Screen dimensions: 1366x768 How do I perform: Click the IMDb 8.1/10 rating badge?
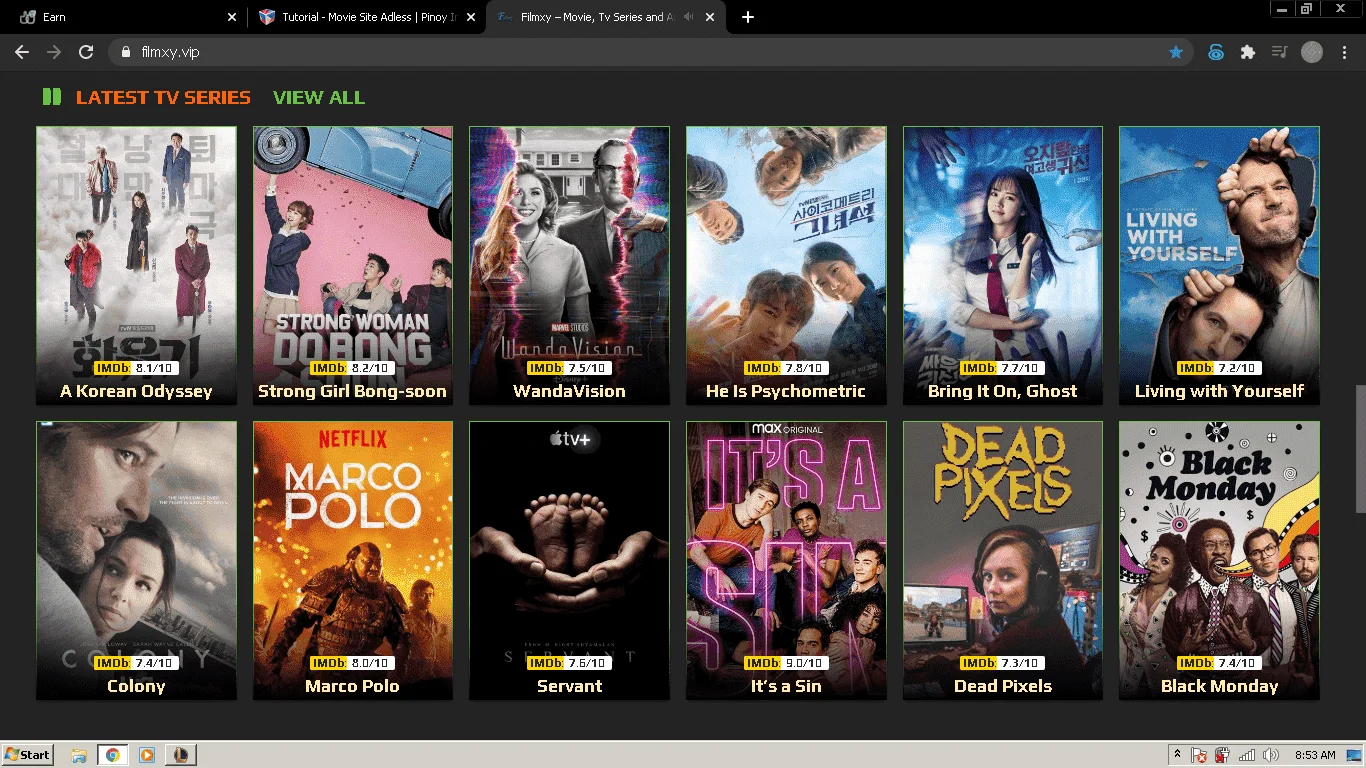(x=136, y=368)
